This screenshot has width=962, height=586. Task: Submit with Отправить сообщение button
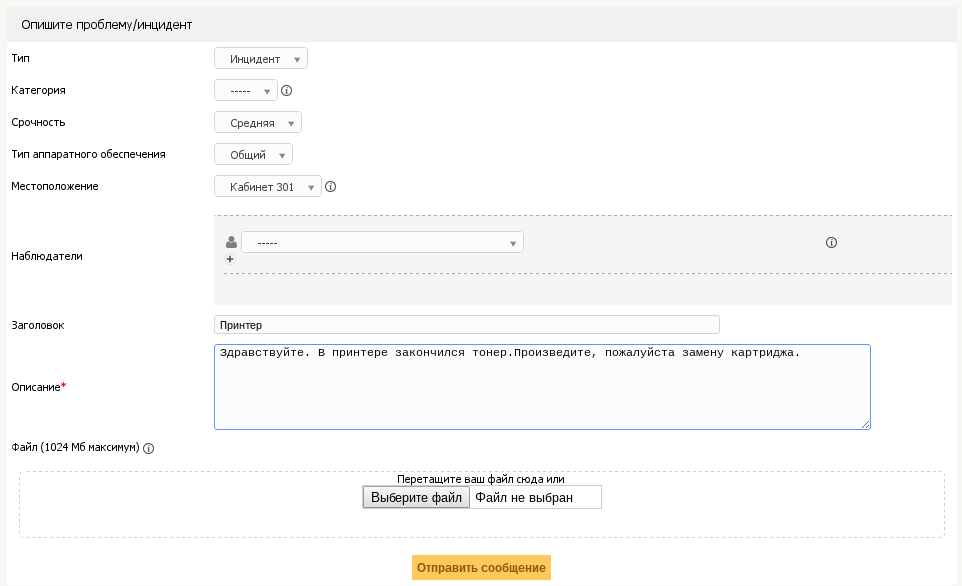[482, 568]
